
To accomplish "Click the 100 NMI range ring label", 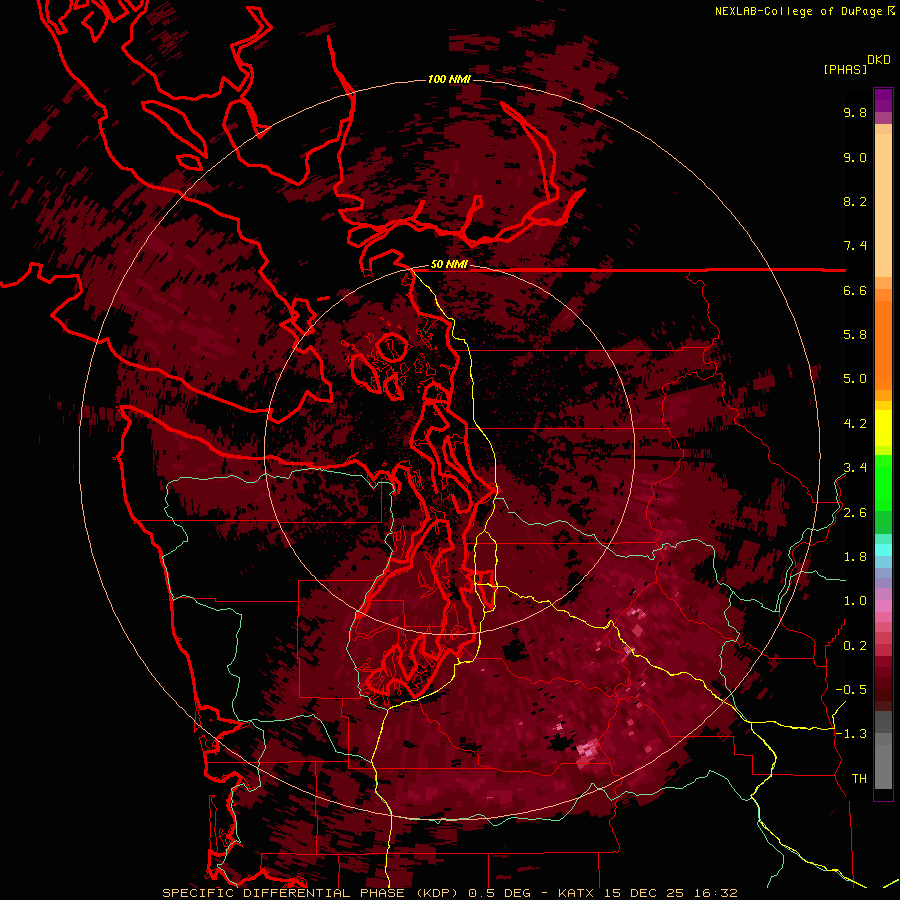I will coord(449,79).
